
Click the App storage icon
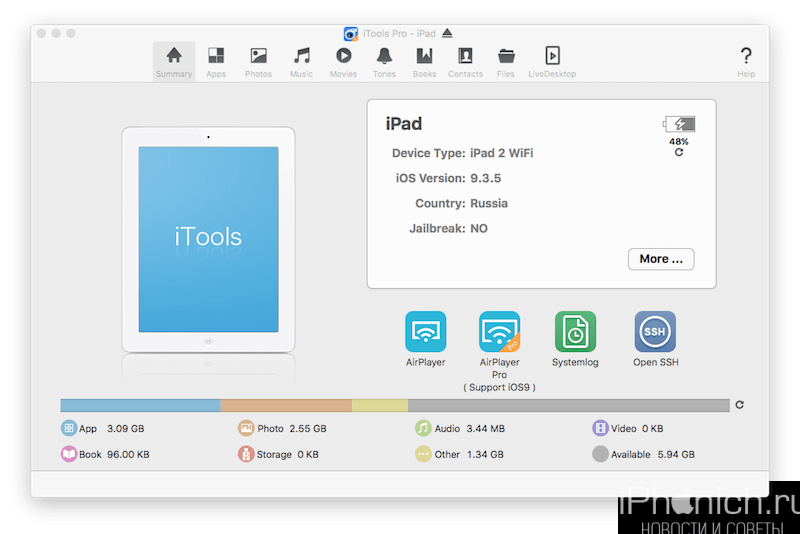[68, 428]
